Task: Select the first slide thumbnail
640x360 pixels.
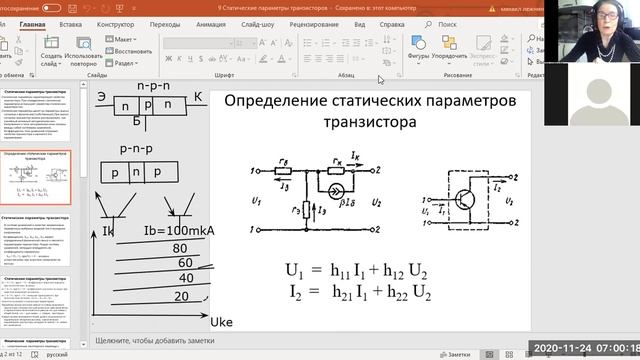Action: coord(36,115)
